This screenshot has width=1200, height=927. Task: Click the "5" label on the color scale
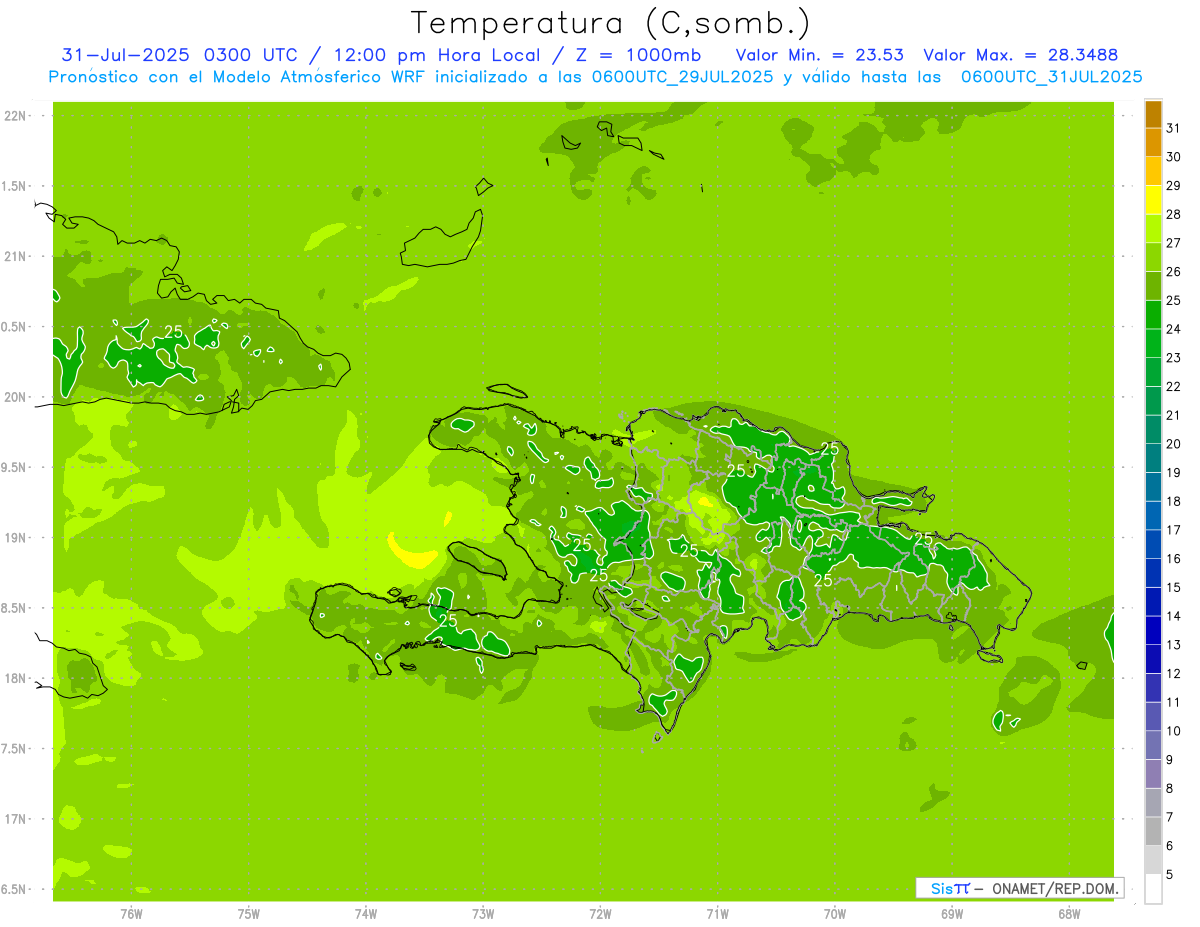tap(1170, 875)
